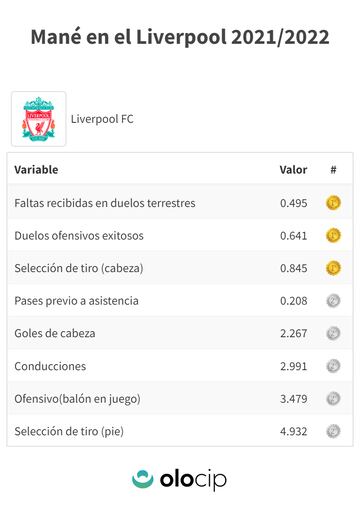360x506 pixels.
Task: Click gold medal for Selección de tiro (cabeza)
Action: point(333,268)
